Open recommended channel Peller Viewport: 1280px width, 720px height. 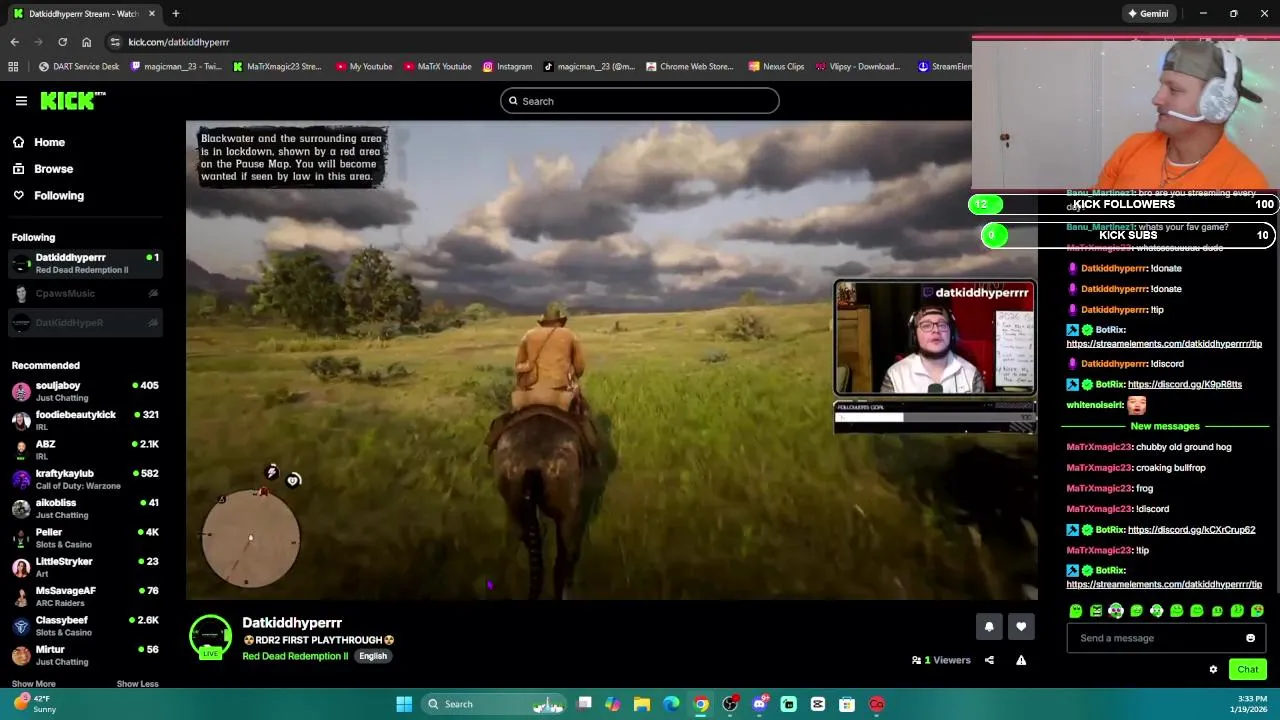pos(85,538)
